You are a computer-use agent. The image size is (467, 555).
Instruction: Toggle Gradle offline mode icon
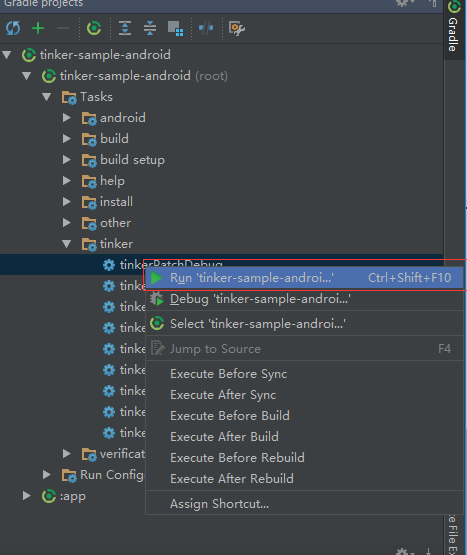206,28
